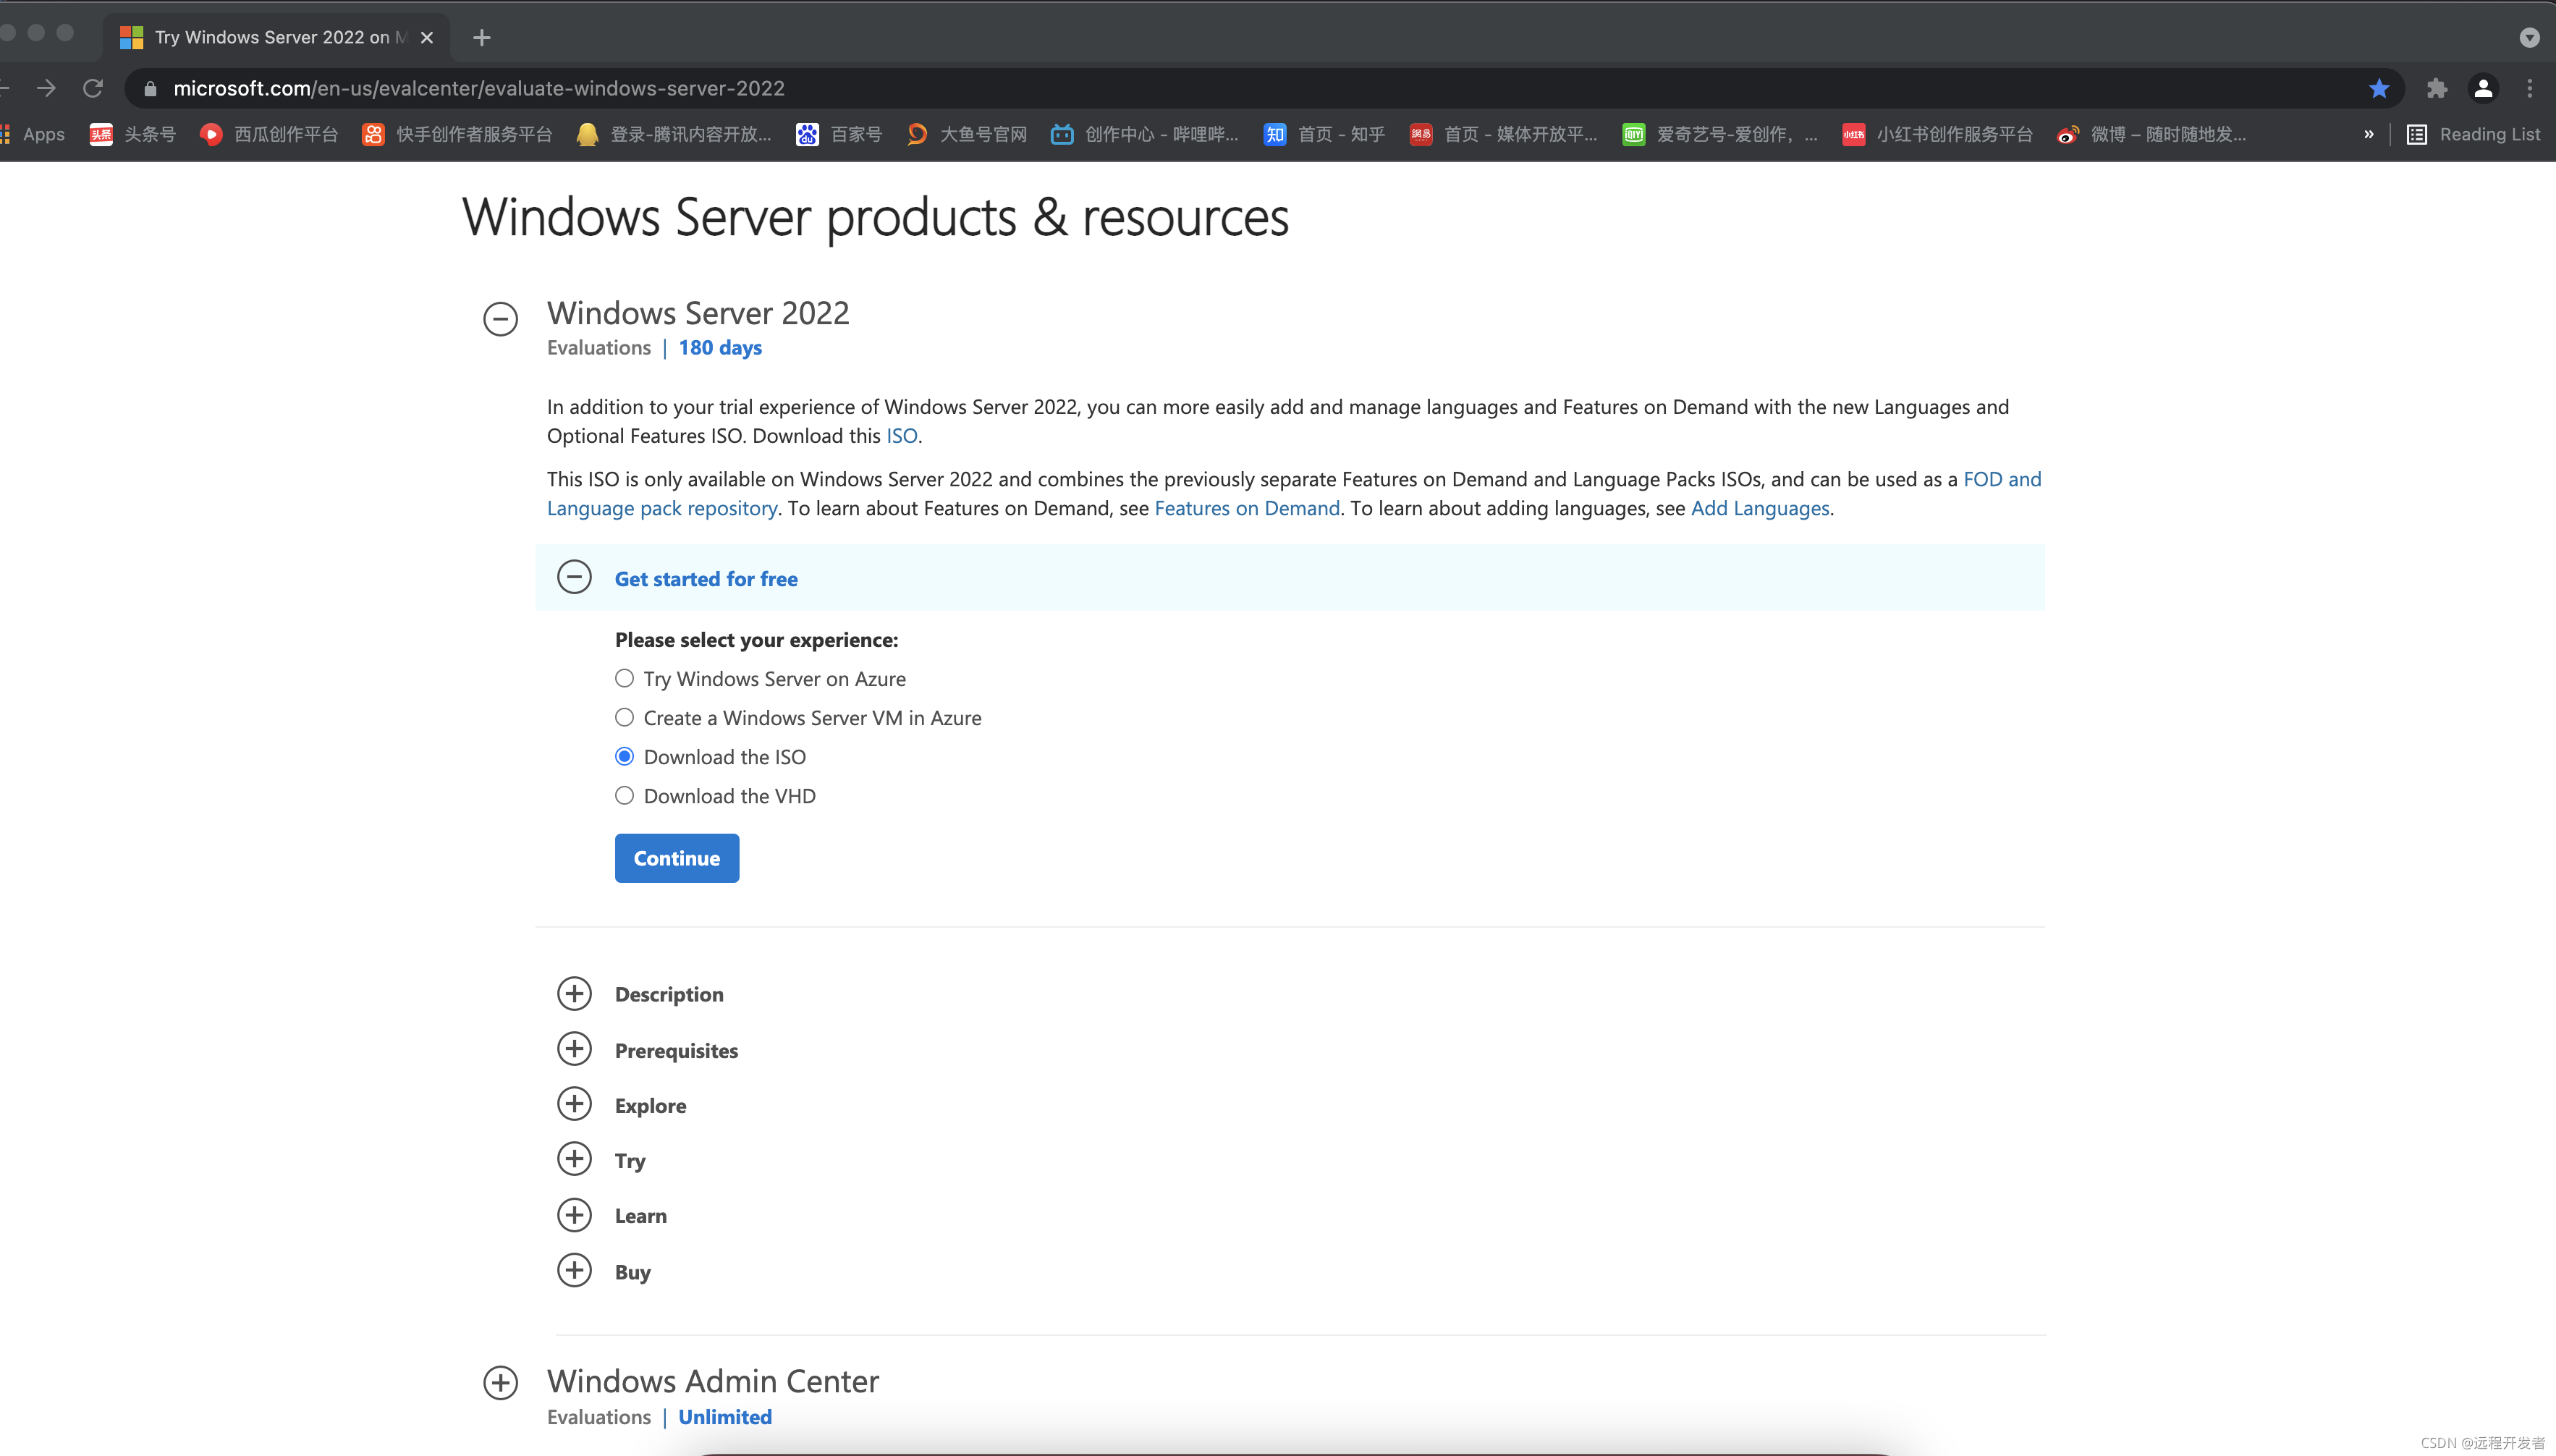This screenshot has width=2556, height=1456.
Task: Open the 小红书创作服务平台 bookmark
Action: pos(1937,134)
